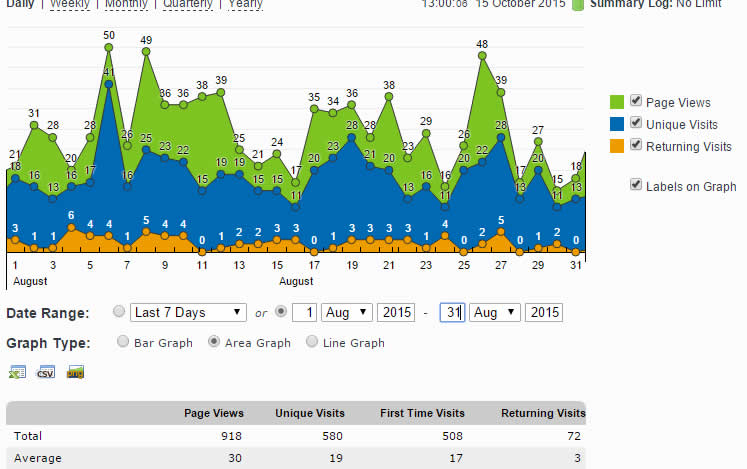
Task: Switch to Line Graph type
Action: tap(312, 341)
